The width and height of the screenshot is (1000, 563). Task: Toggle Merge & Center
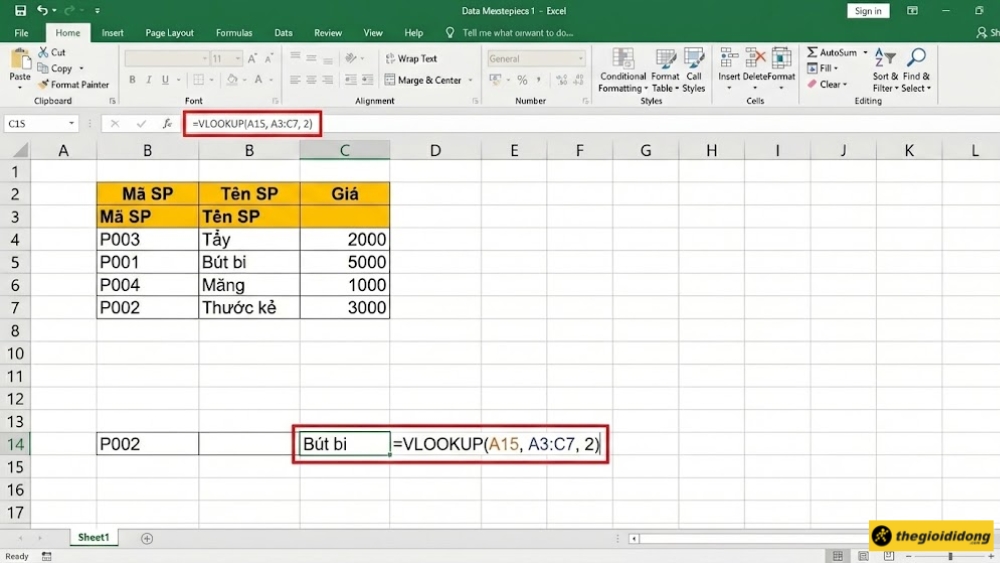pyautogui.click(x=423, y=80)
